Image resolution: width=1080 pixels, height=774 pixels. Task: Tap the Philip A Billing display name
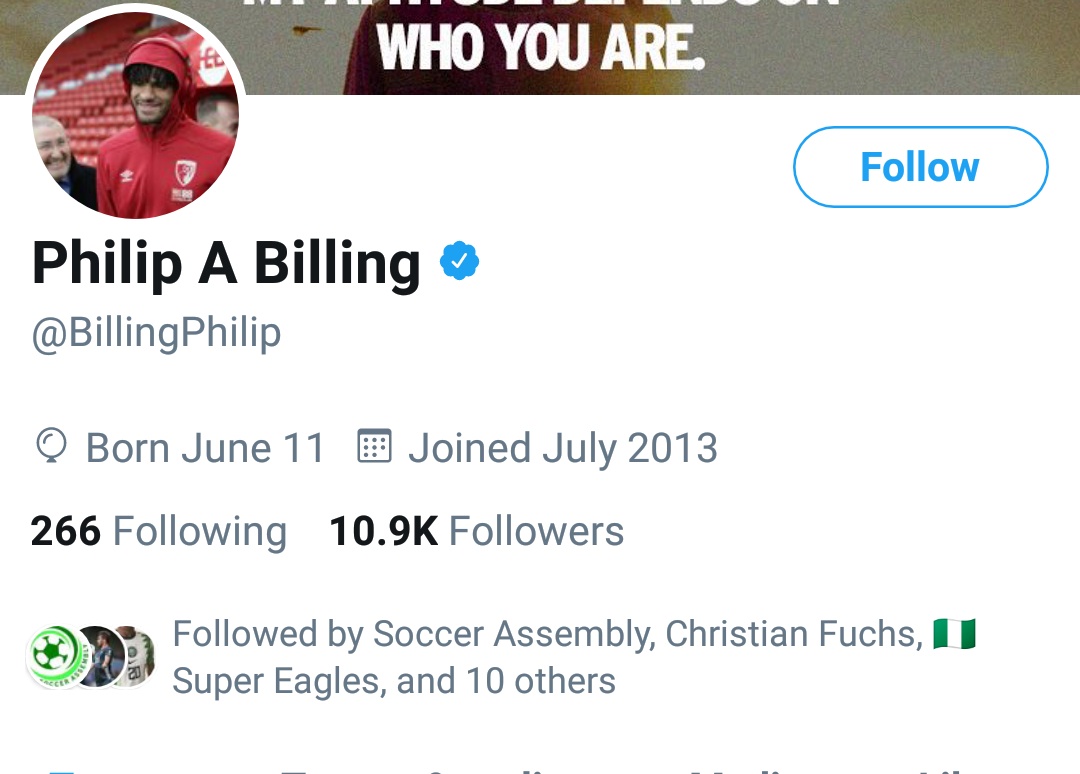(x=226, y=263)
